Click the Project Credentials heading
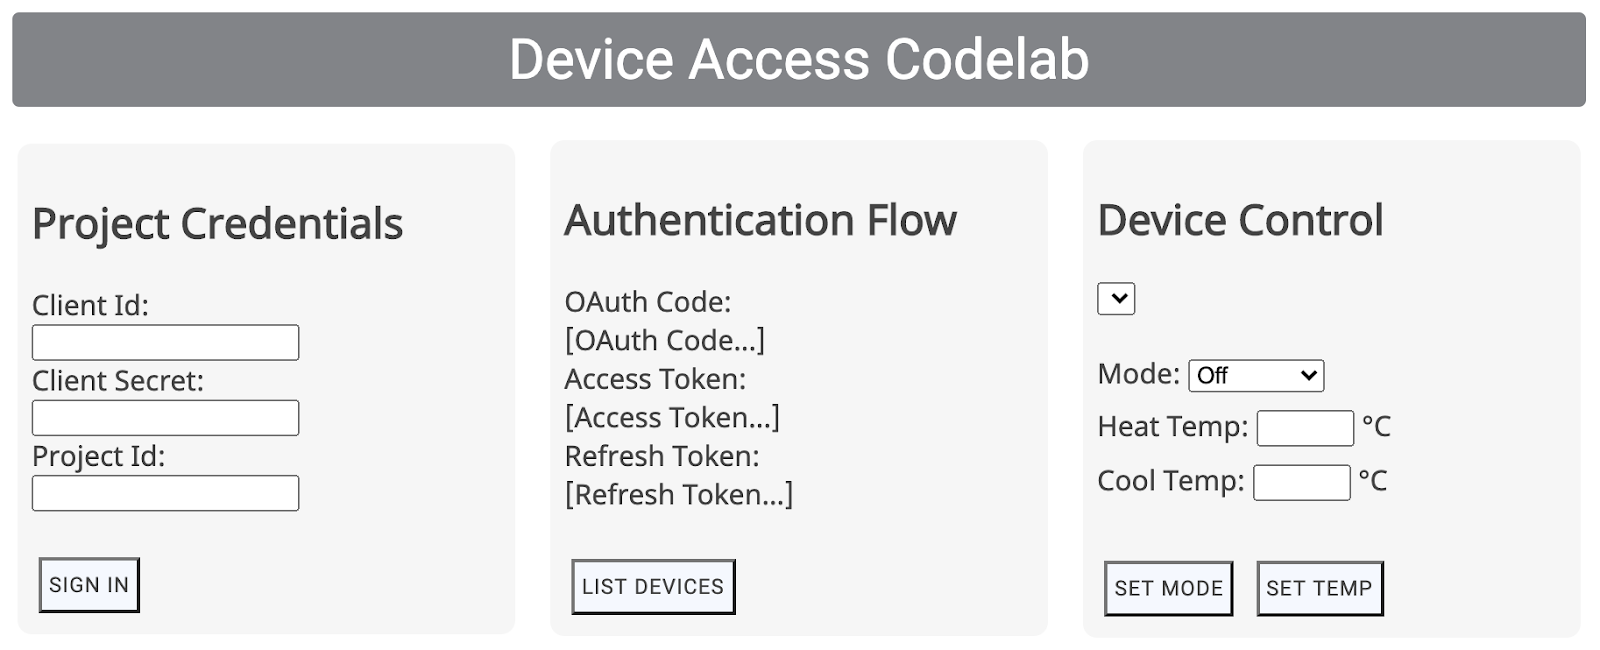This screenshot has width=1600, height=650. [216, 224]
